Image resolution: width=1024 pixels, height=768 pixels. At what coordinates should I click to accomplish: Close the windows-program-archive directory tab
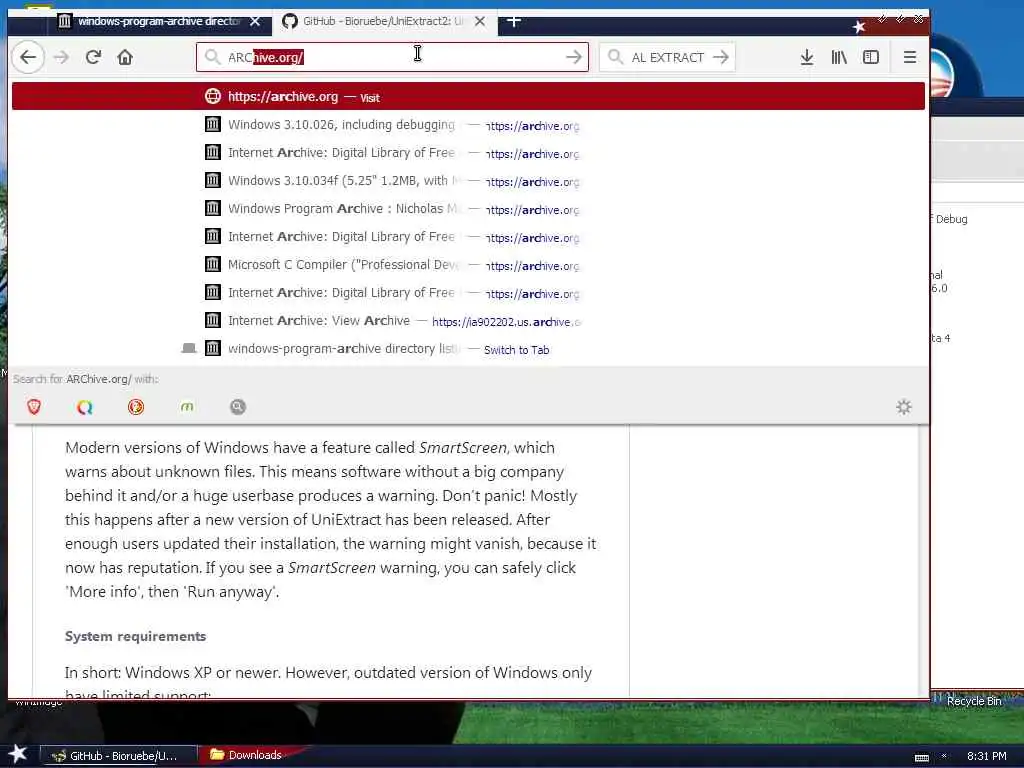point(255,22)
